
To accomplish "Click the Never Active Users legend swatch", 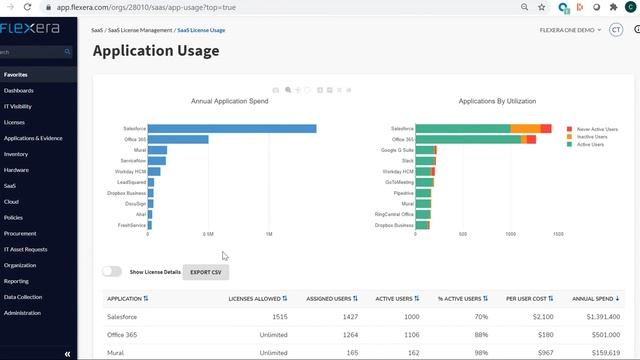I will (x=569, y=129).
